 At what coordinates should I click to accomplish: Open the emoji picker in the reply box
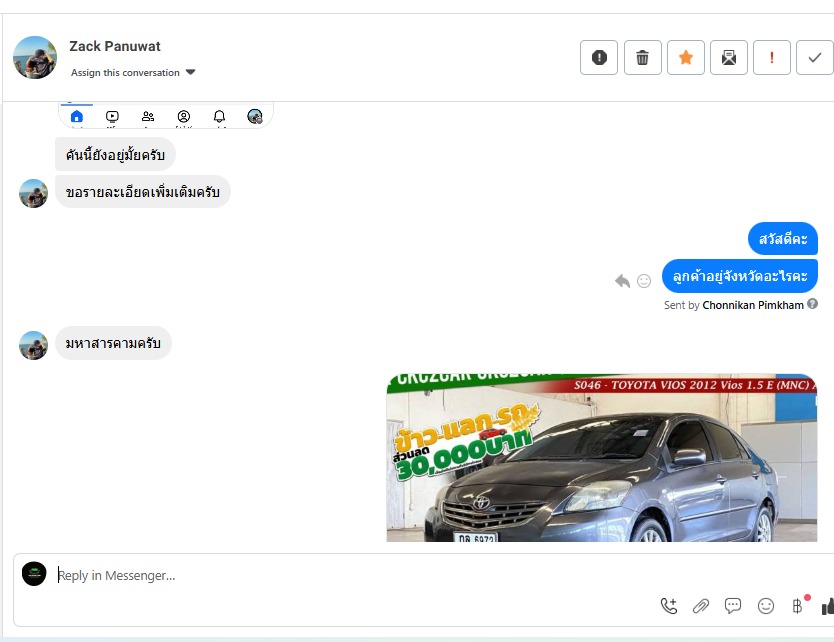766,606
